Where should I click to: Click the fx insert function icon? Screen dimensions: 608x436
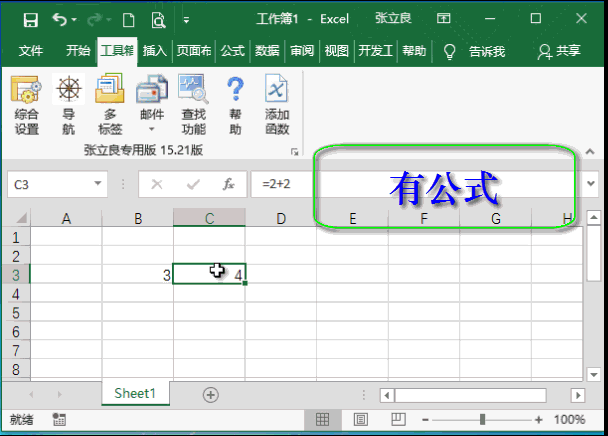coord(228,184)
